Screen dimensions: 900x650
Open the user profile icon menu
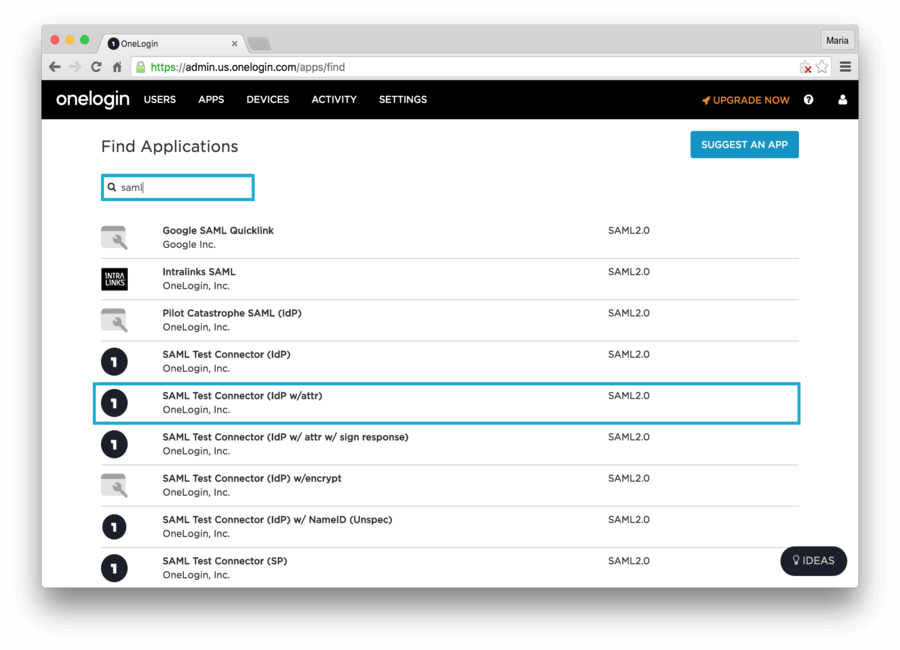pyautogui.click(x=842, y=100)
